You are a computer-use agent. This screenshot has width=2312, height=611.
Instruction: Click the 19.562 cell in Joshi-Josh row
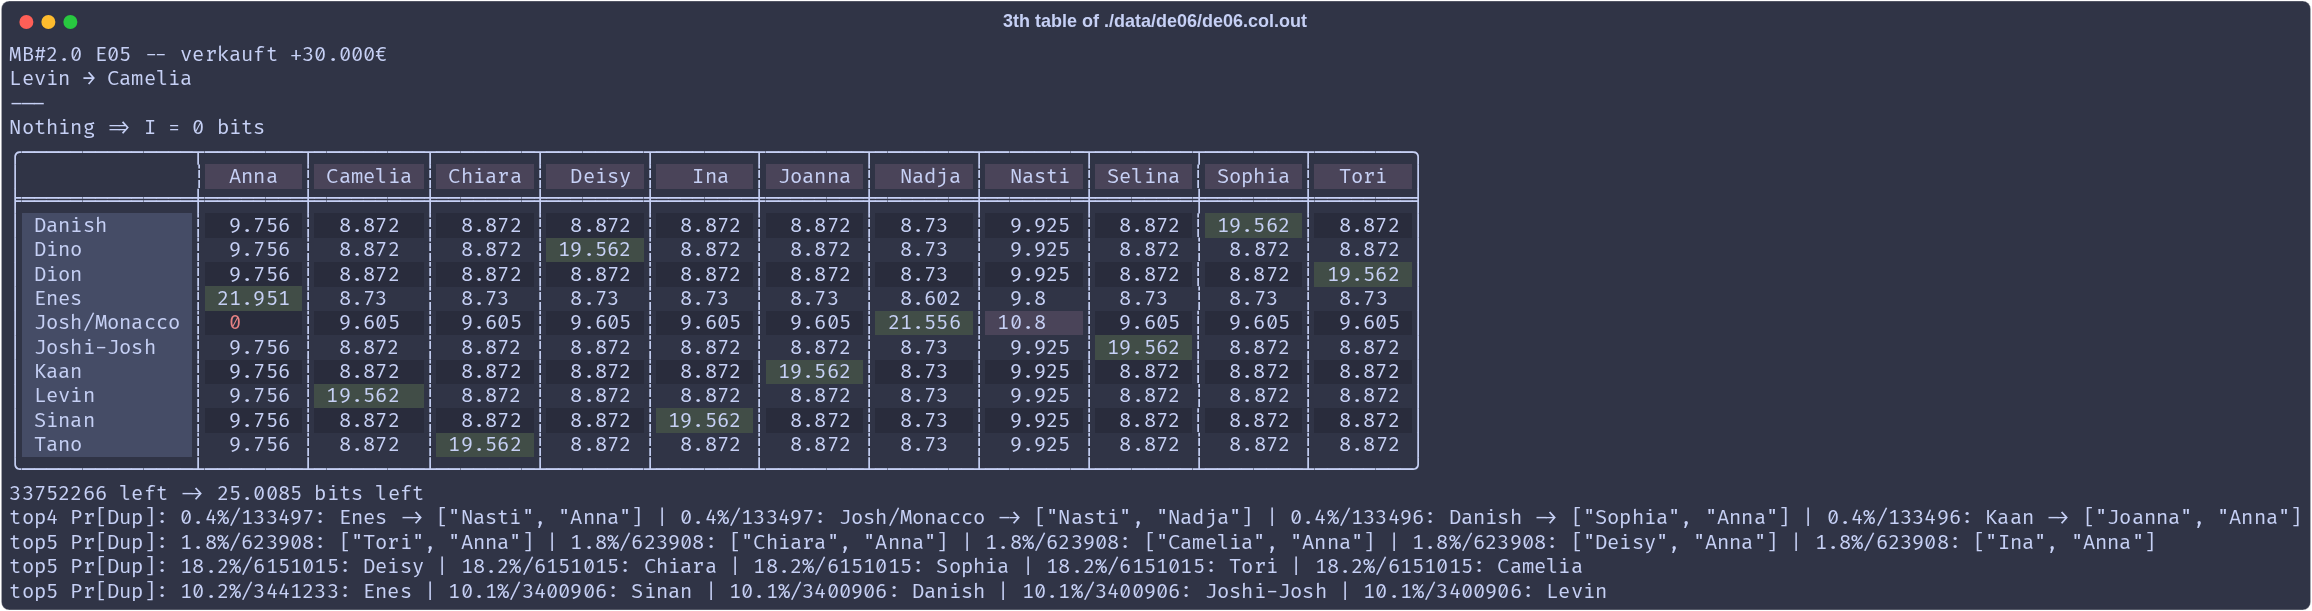1143,347
